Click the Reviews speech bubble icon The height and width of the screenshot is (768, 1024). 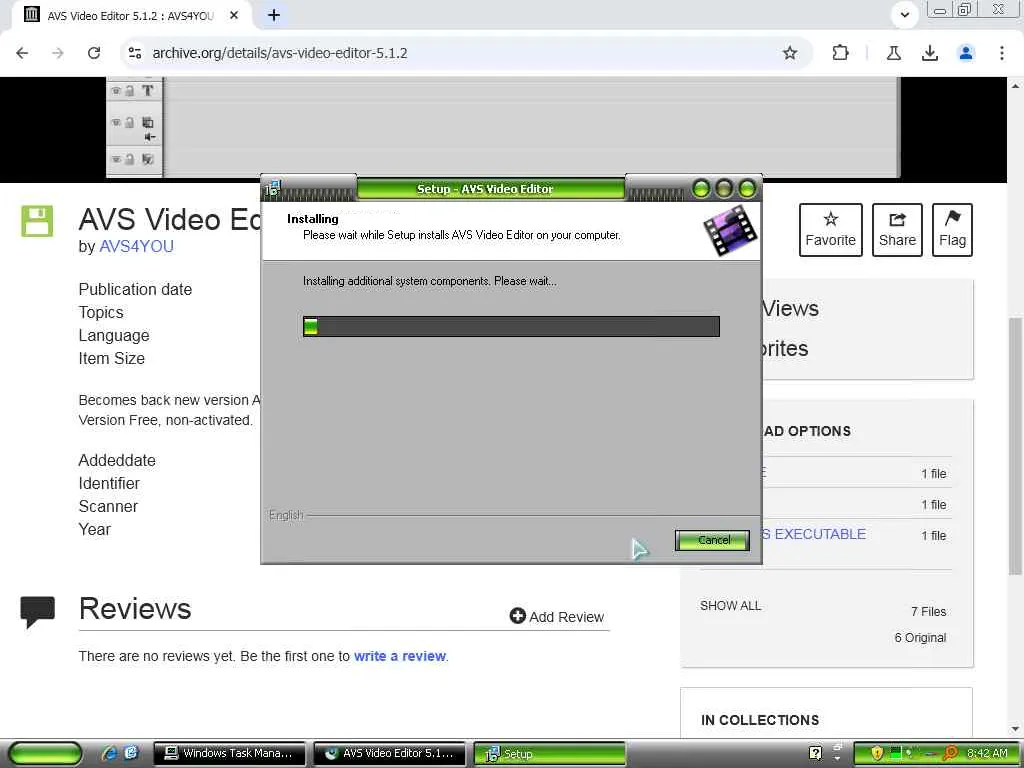click(x=37, y=611)
